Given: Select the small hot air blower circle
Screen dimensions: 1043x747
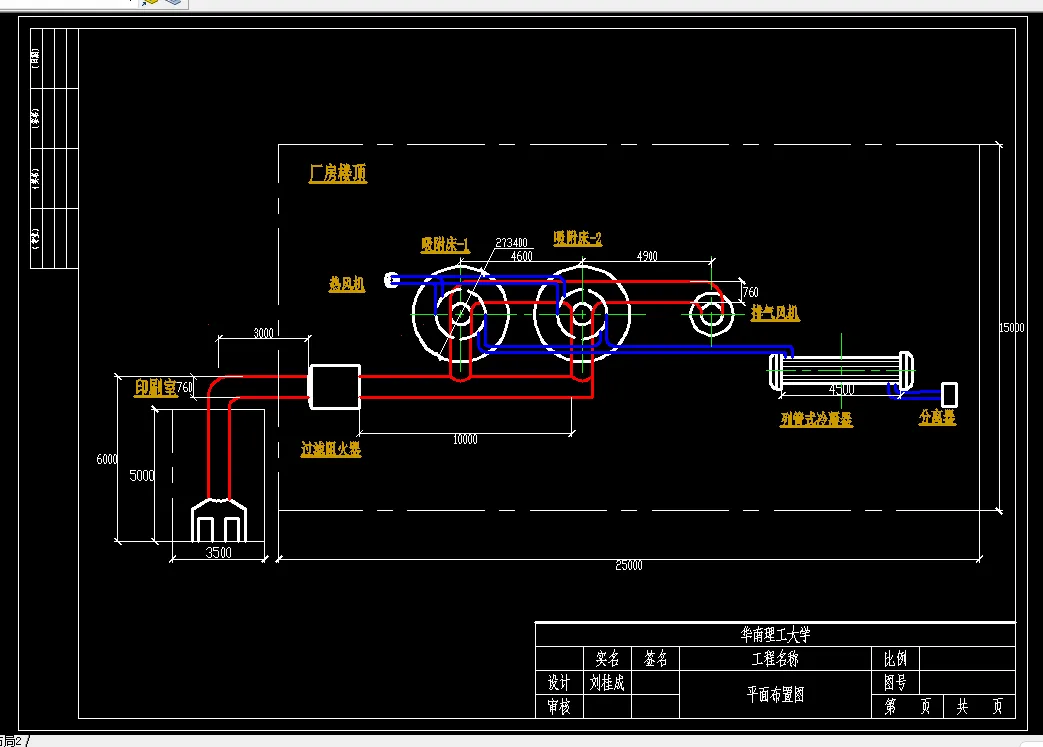Looking at the screenshot, I should coord(392,280).
